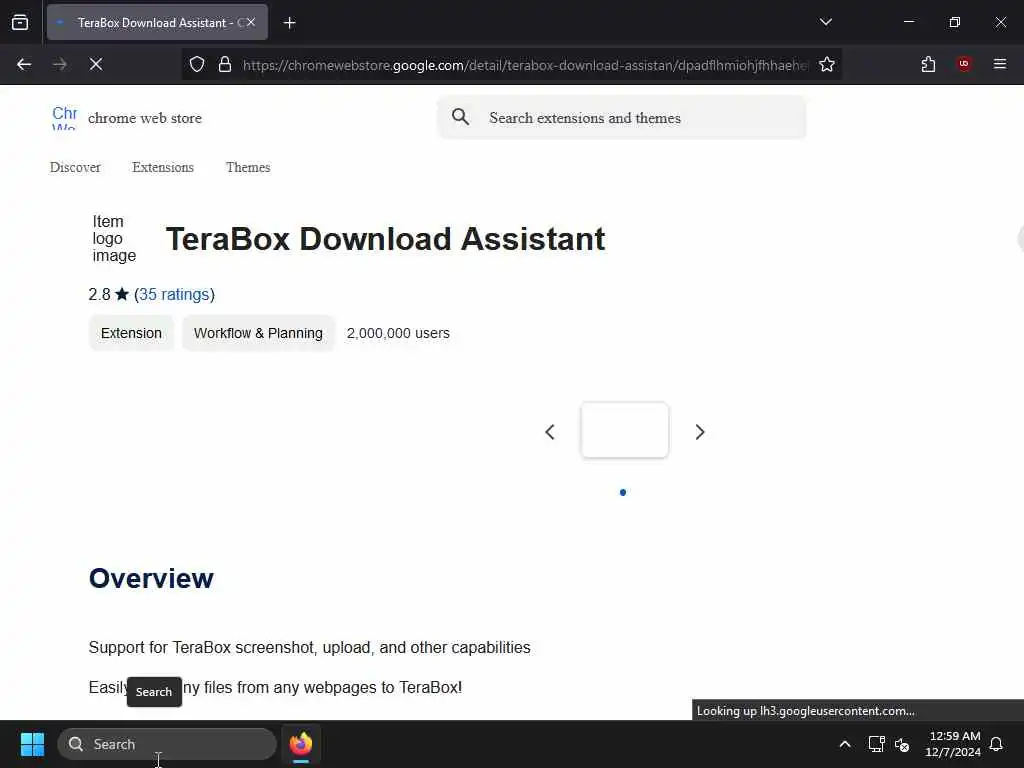Click the 2,000,000 users text

tap(398, 333)
